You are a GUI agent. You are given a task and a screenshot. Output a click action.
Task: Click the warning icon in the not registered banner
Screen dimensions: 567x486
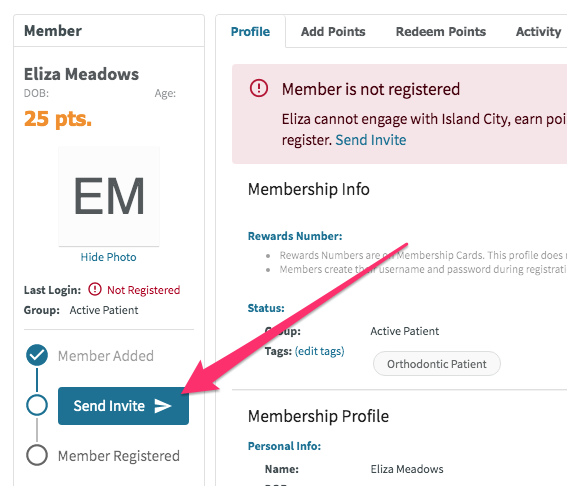259,88
